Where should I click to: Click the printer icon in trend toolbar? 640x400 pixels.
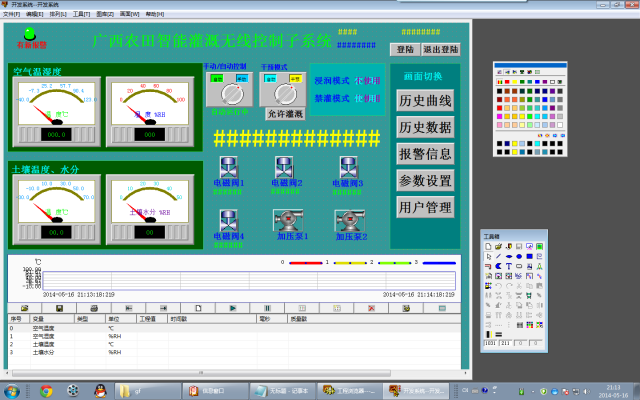click(x=94, y=308)
